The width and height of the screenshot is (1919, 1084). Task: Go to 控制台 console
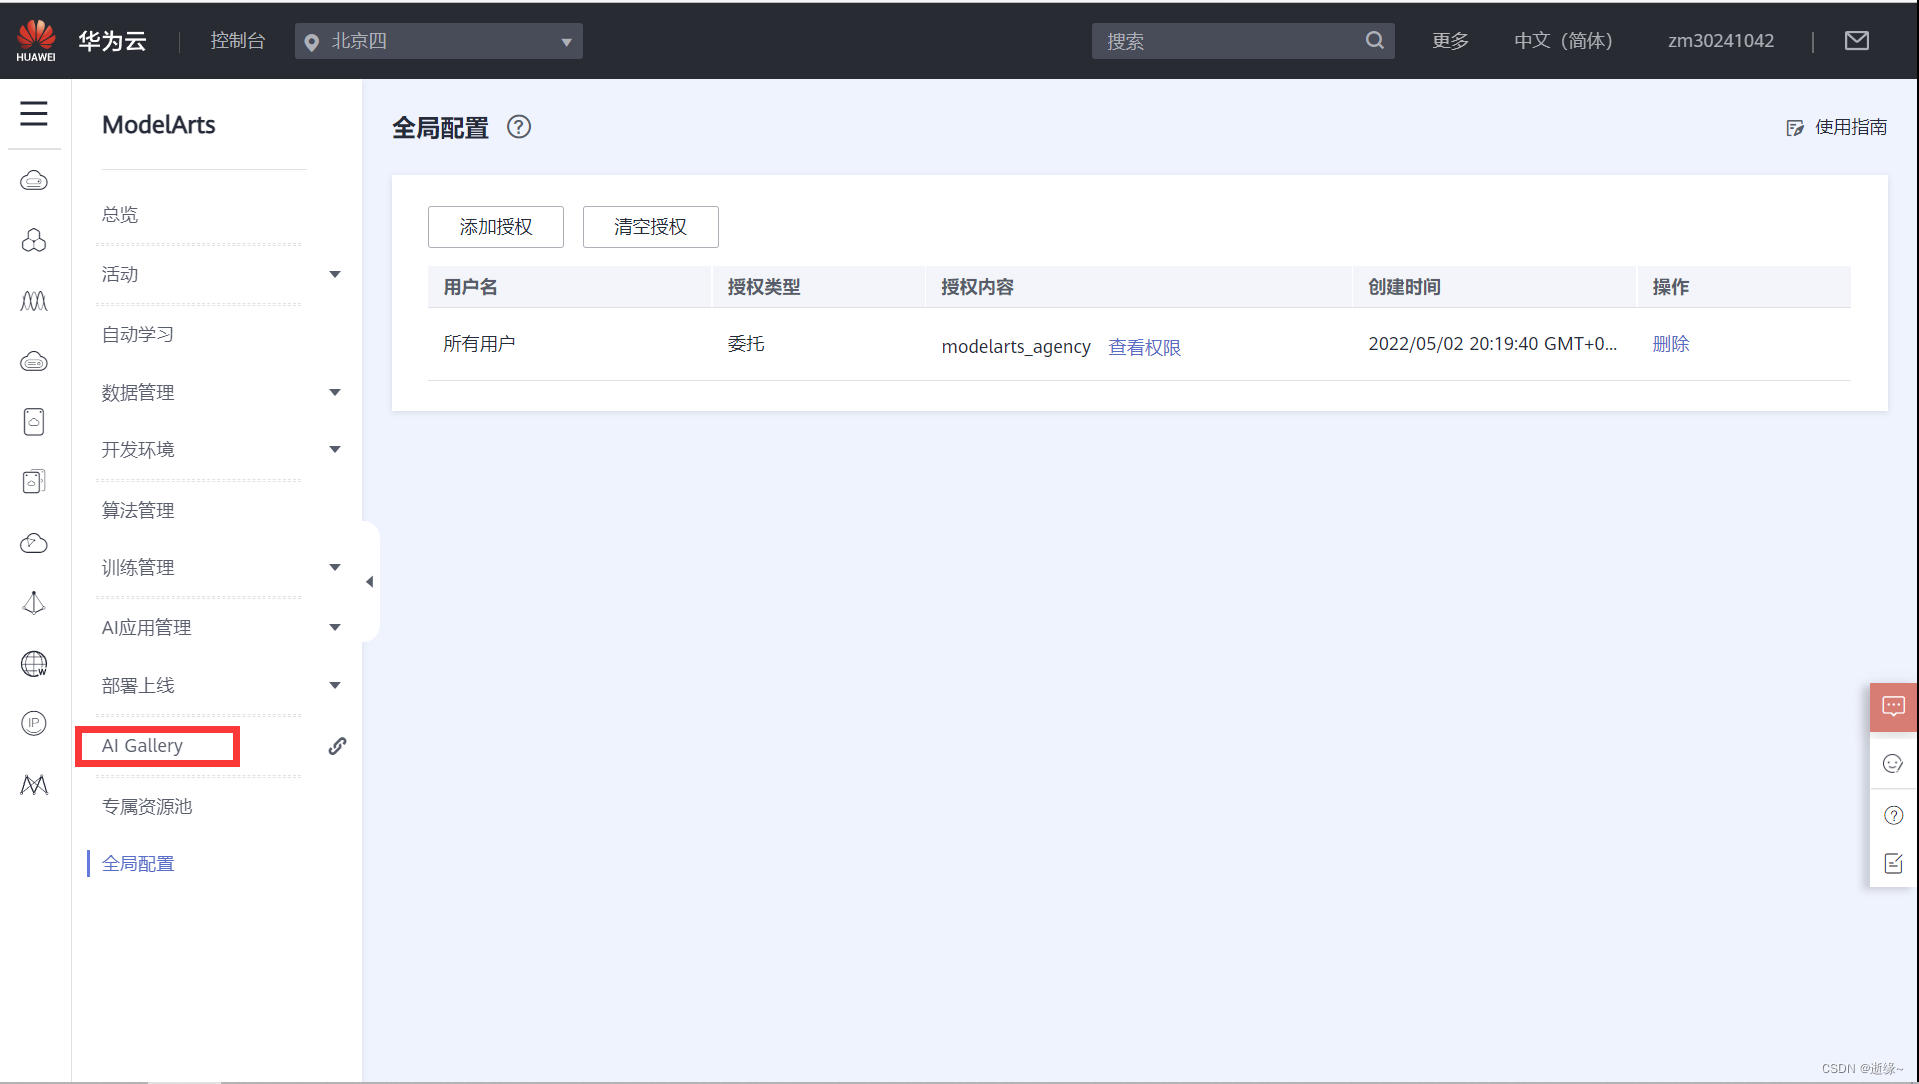coord(238,40)
